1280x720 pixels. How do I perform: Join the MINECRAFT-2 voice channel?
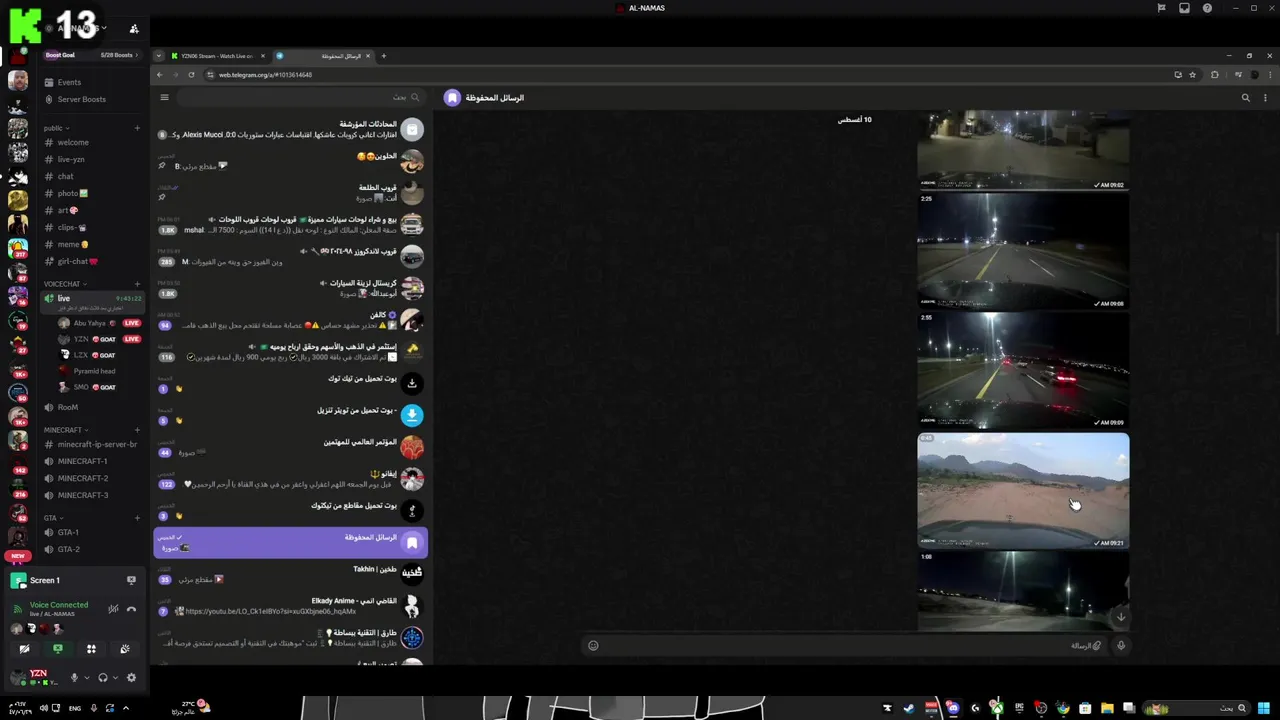click(x=82, y=478)
